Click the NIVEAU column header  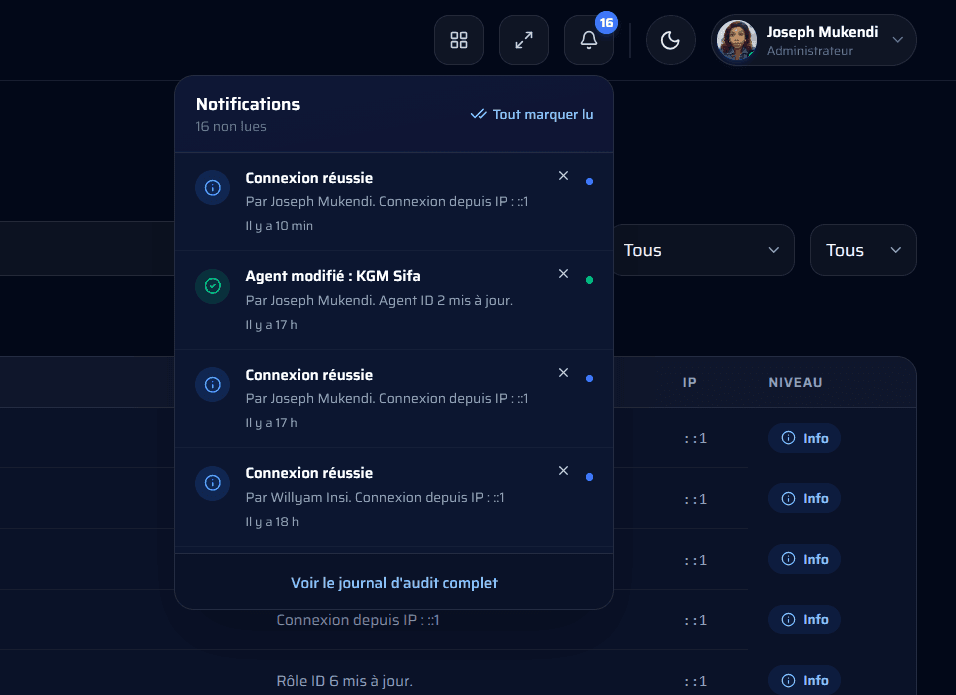tap(795, 382)
